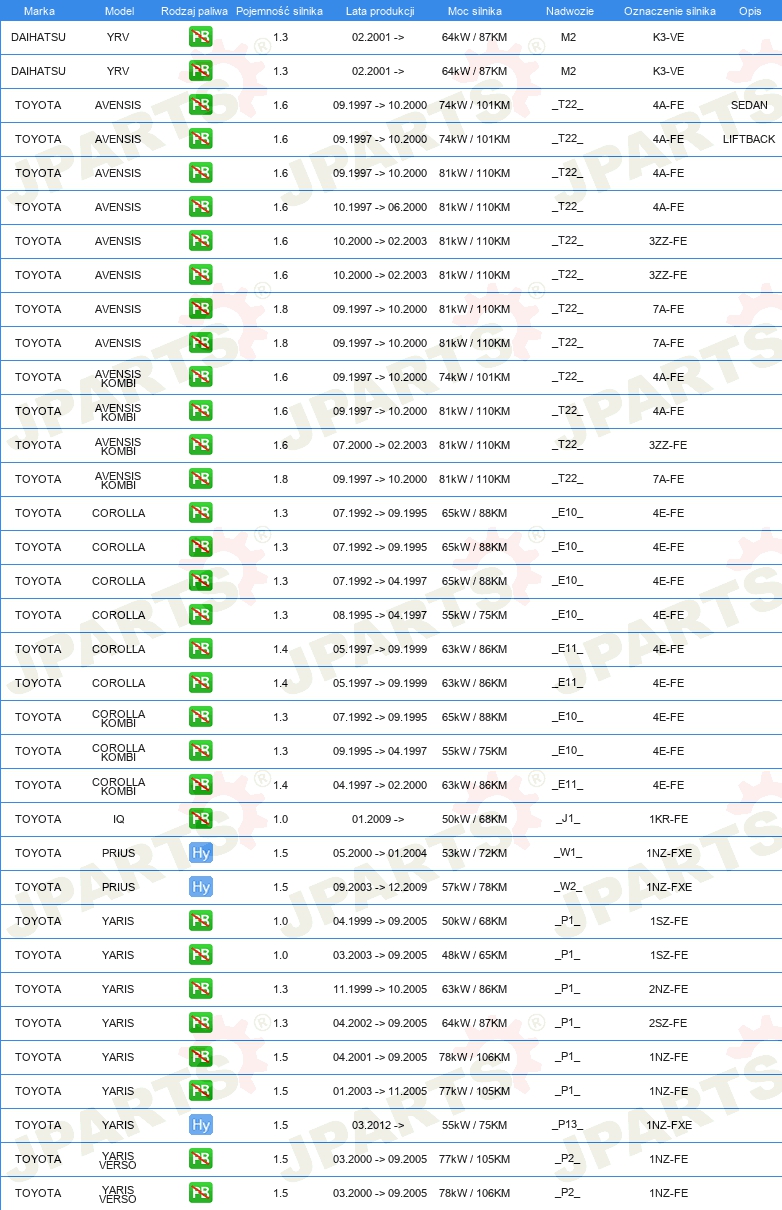Click the petrol icon in the Toyota IQ row
The height and width of the screenshot is (1210, 782).
201,819
